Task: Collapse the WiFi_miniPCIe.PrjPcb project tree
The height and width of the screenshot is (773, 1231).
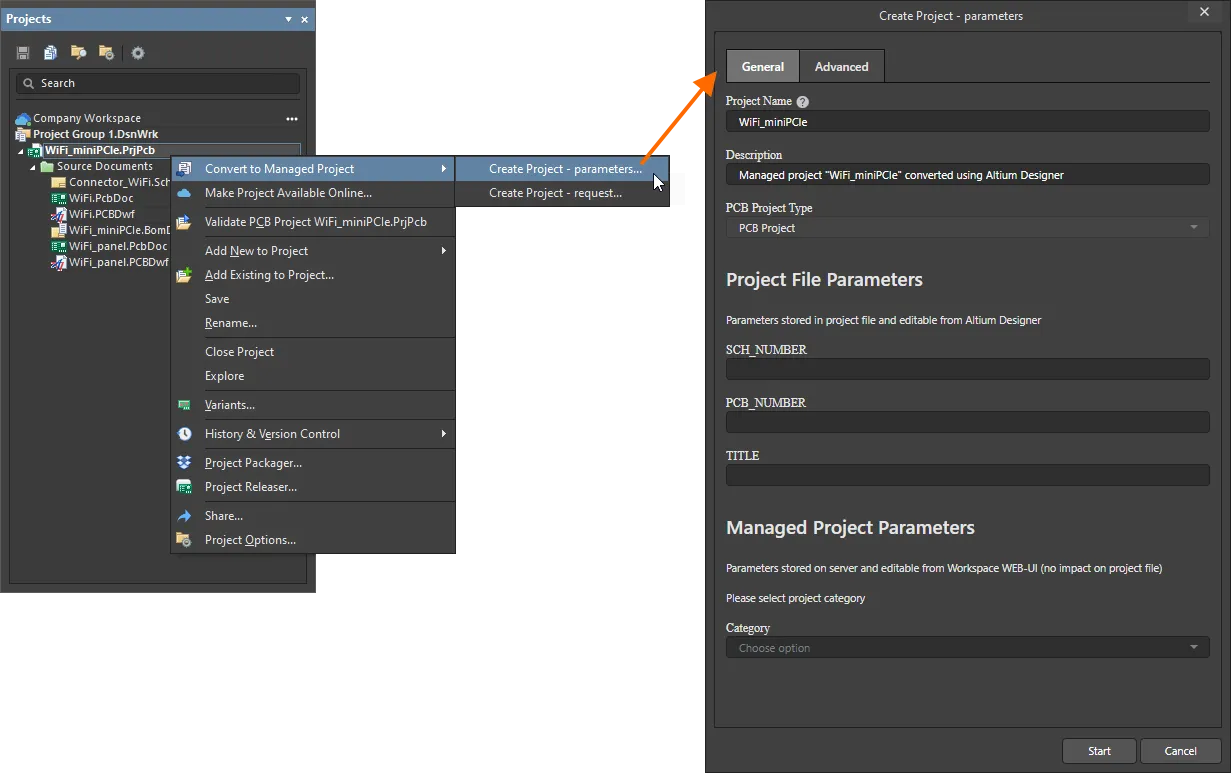Action: (21, 151)
